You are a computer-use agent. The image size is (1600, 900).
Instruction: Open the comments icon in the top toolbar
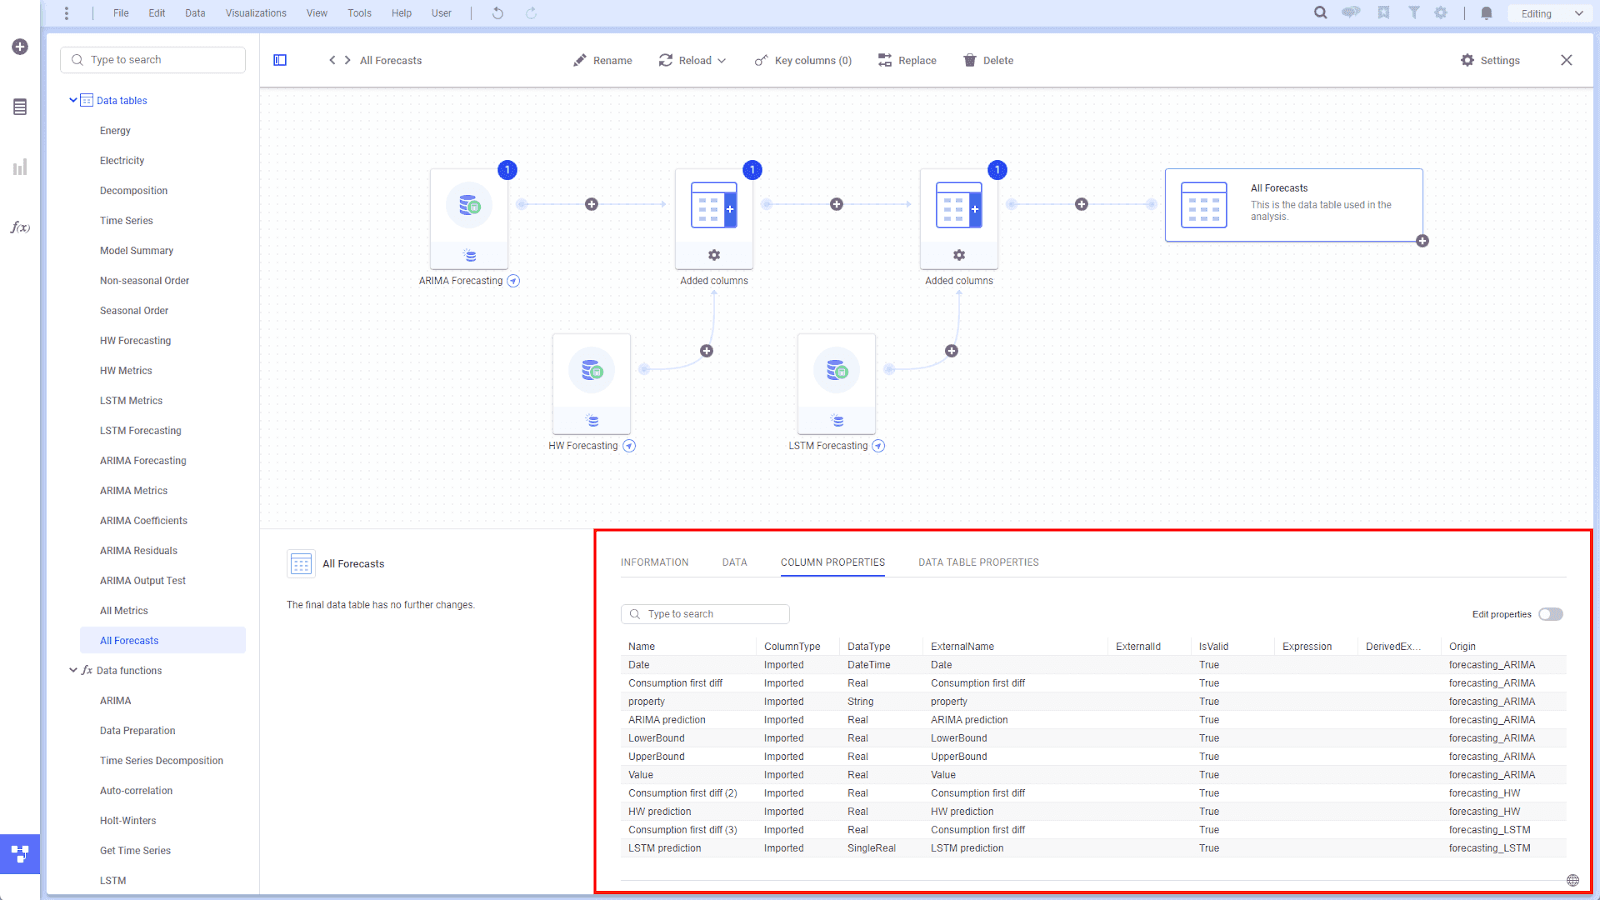pyautogui.click(x=1351, y=12)
